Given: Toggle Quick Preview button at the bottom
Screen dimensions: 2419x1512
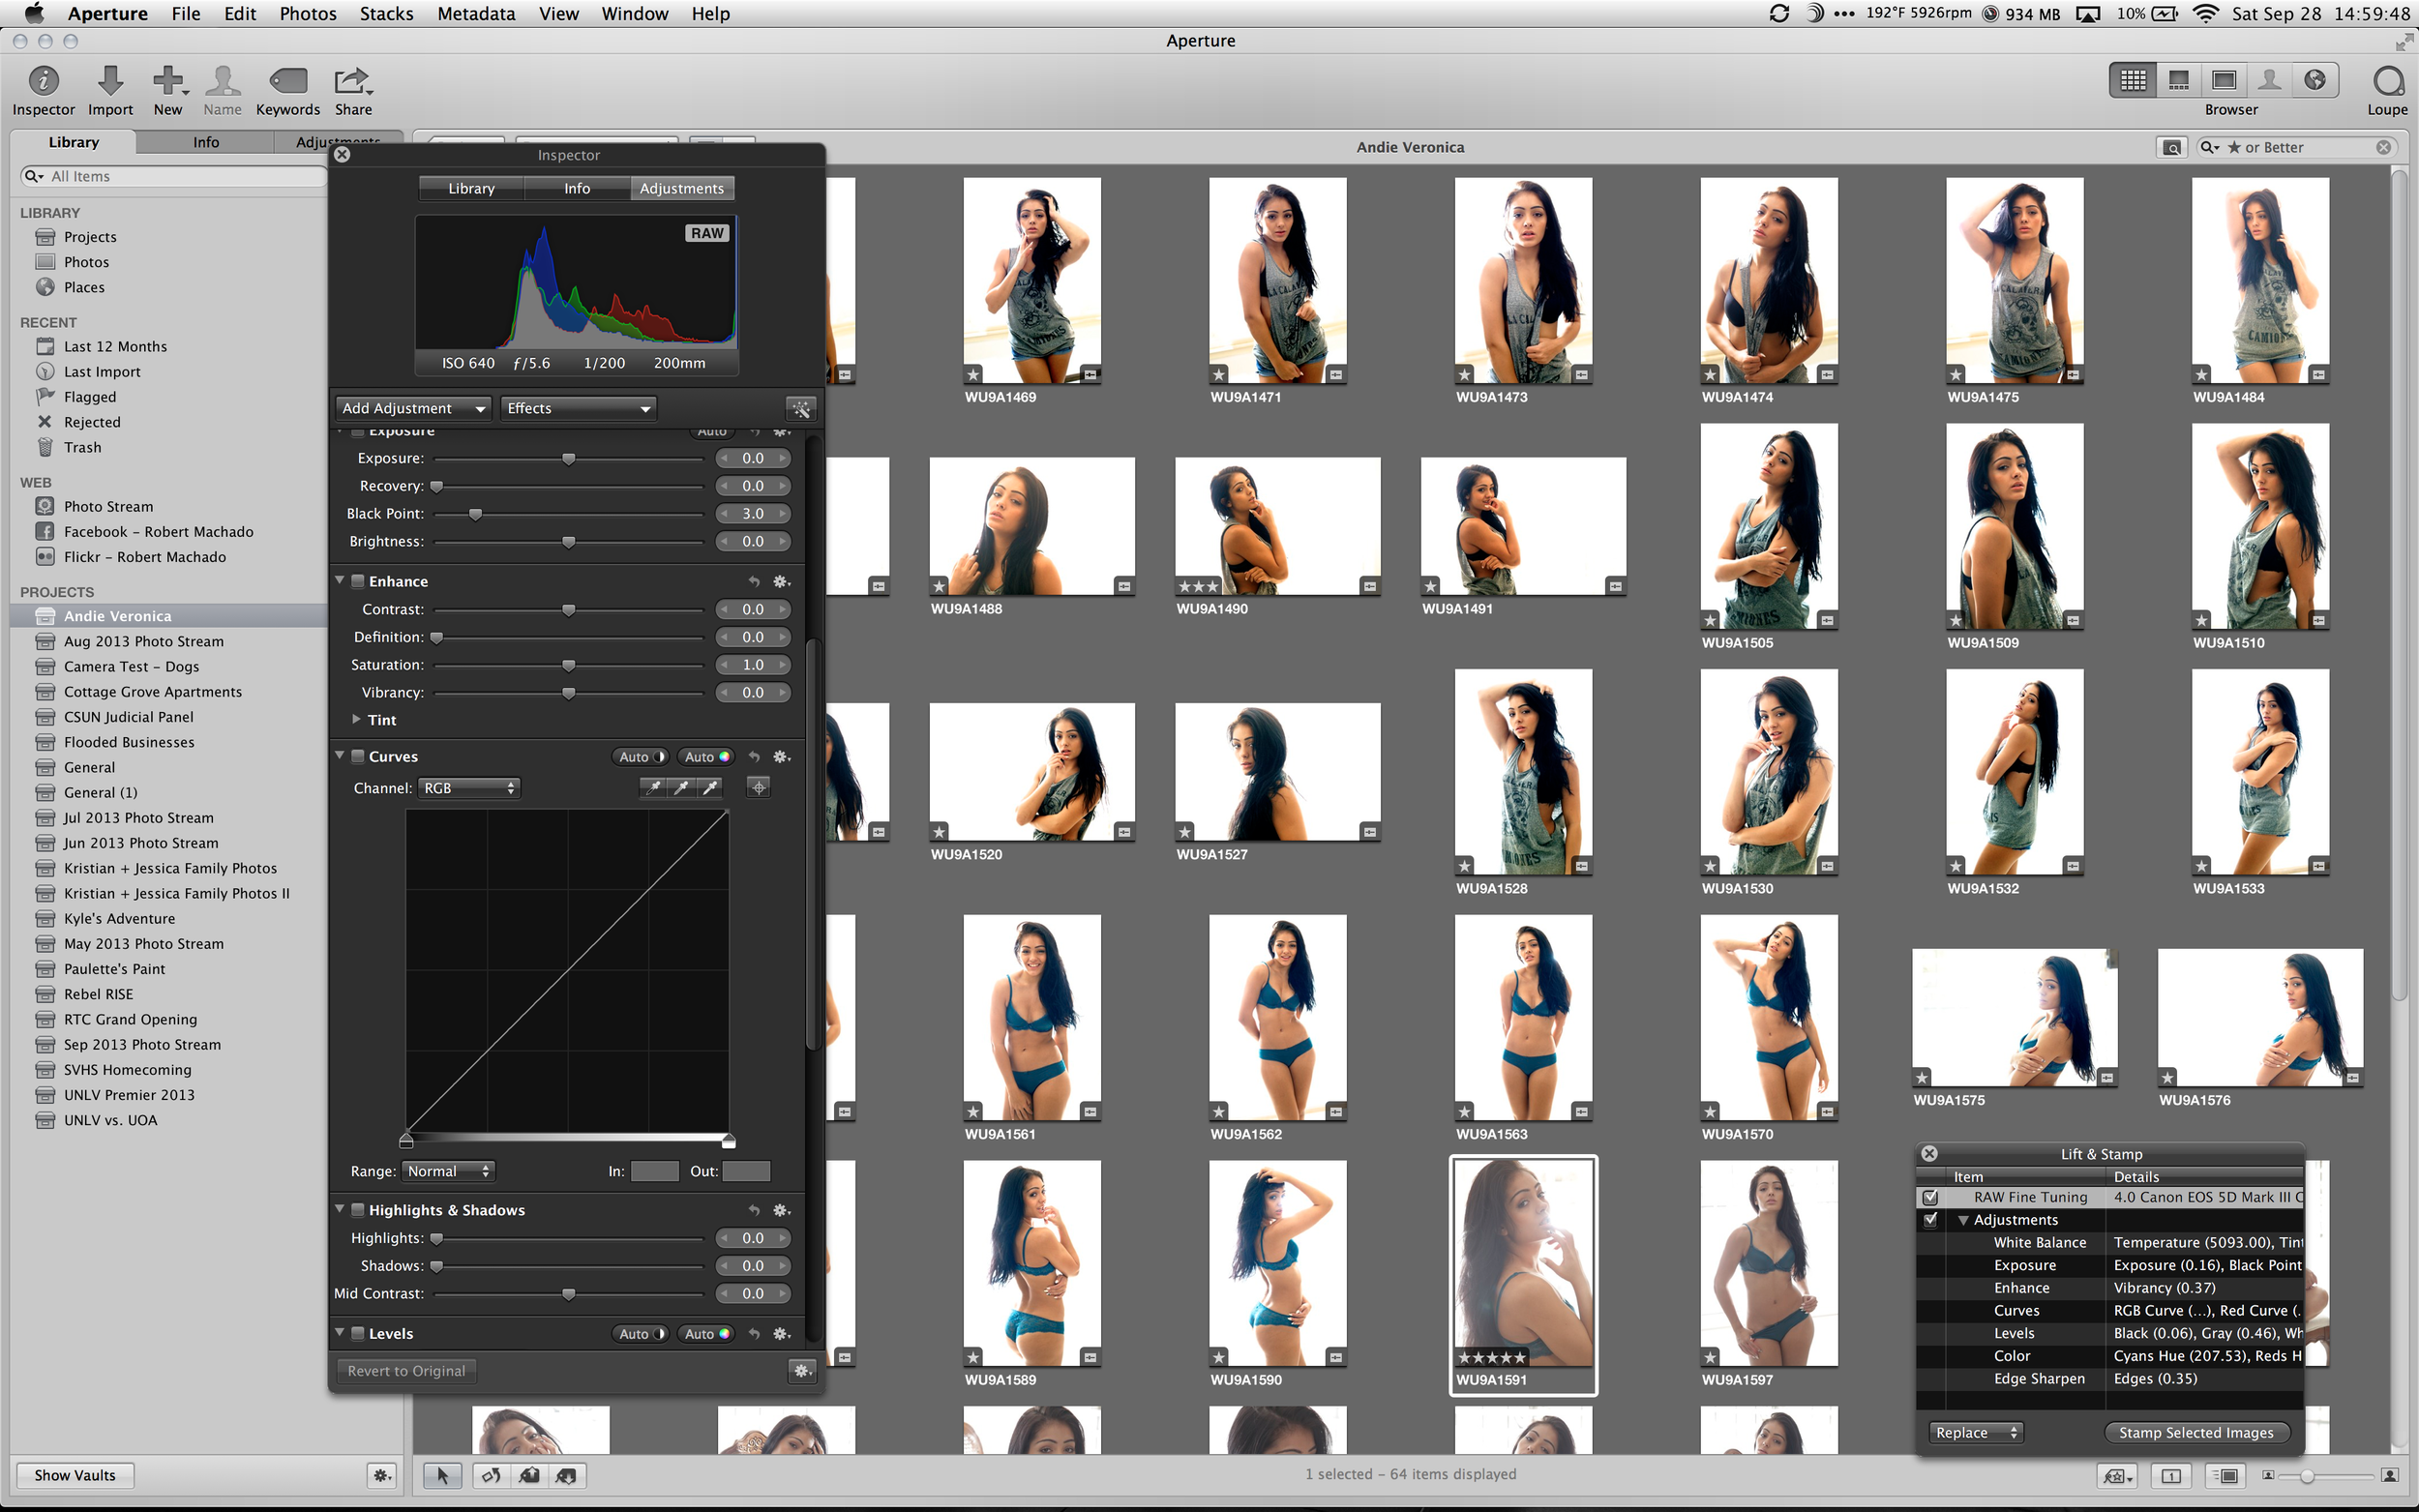Looking at the screenshot, I should pyautogui.click(x=2227, y=1476).
